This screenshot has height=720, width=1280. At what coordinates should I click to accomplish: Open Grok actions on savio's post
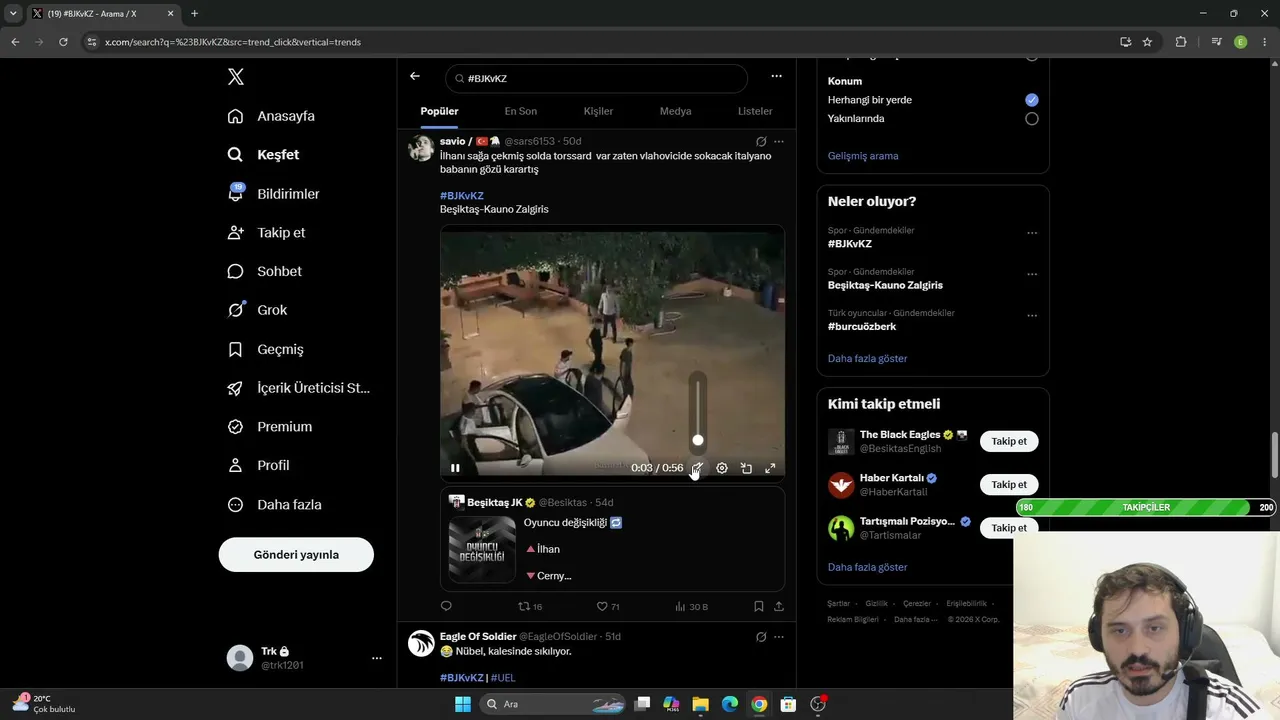[x=761, y=142]
